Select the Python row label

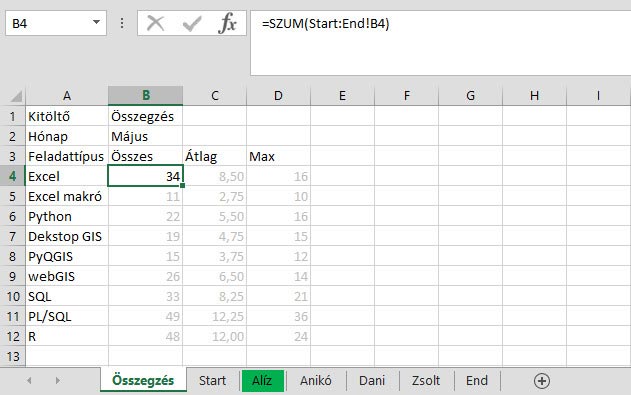67,216
